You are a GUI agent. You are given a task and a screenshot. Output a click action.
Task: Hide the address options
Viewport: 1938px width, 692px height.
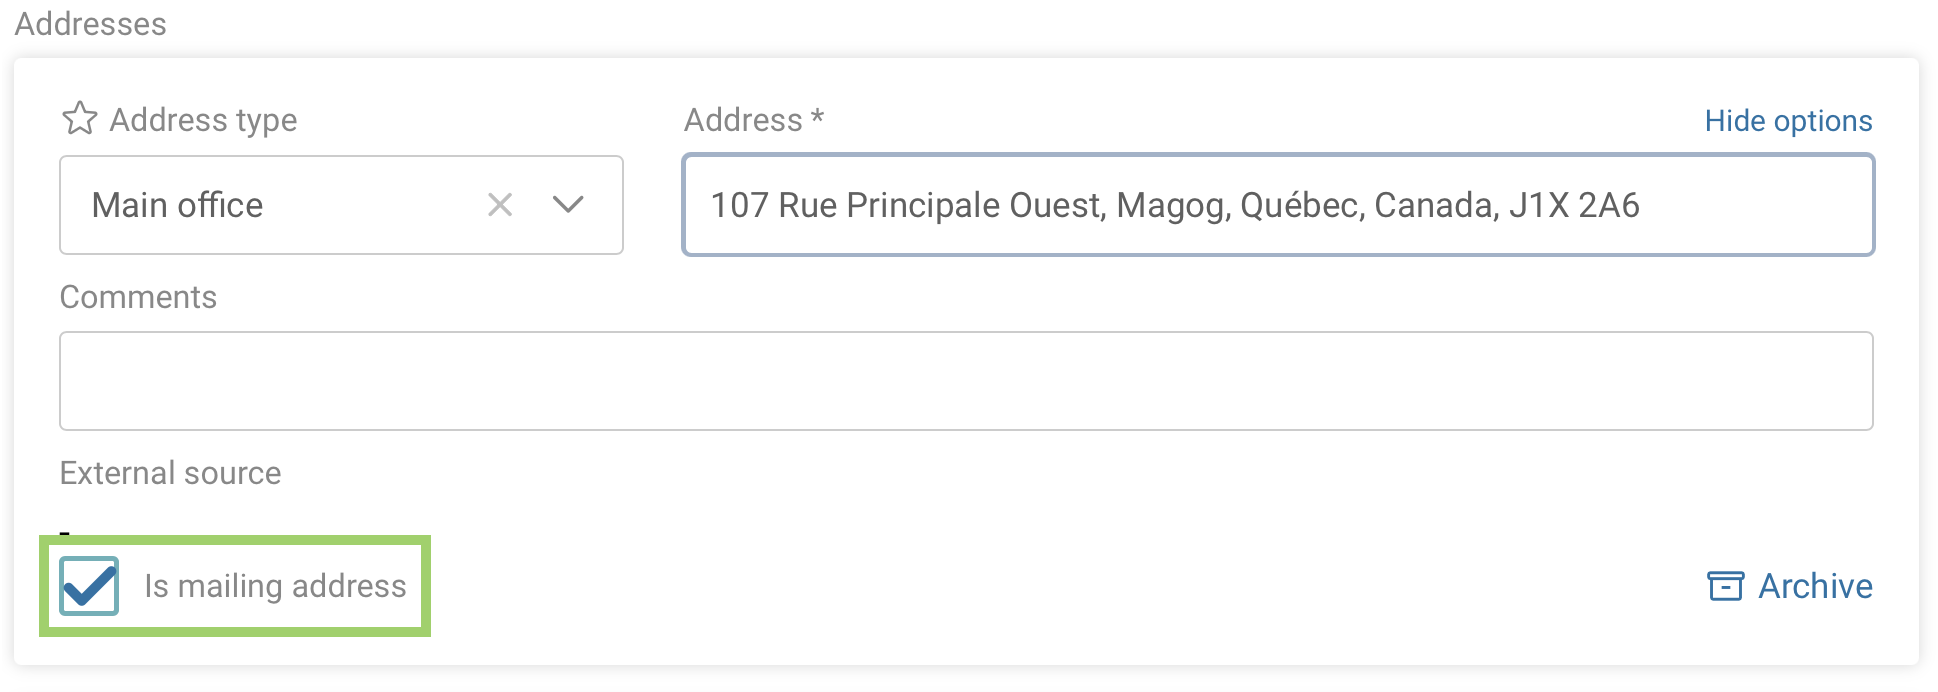point(1788,121)
